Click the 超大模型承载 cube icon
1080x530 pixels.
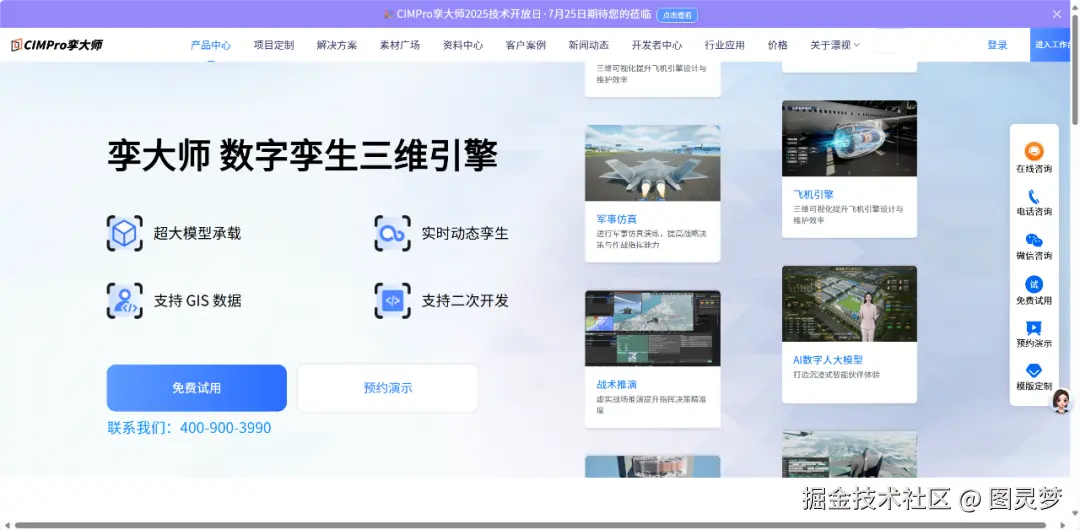tap(125, 233)
